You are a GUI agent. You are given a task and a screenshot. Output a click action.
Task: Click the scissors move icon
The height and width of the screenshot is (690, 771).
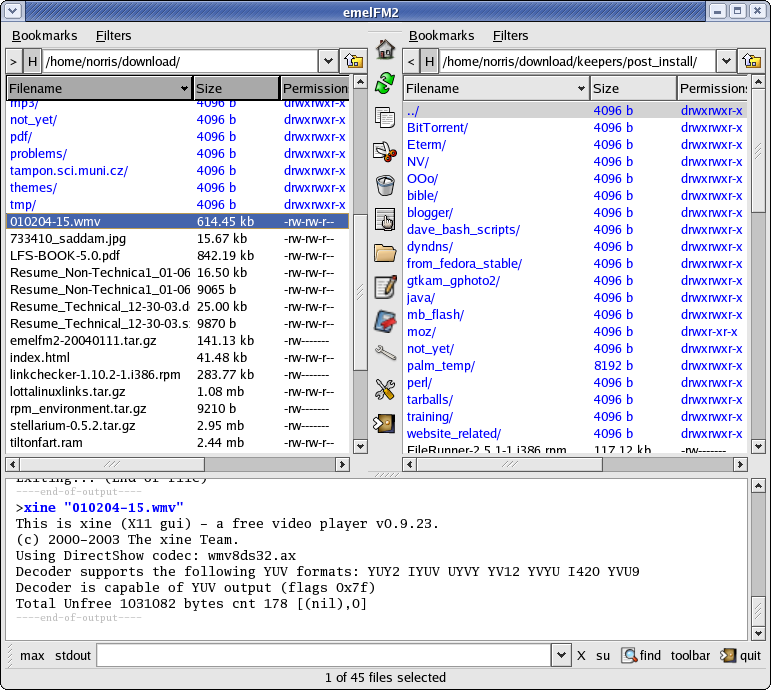coord(385,151)
